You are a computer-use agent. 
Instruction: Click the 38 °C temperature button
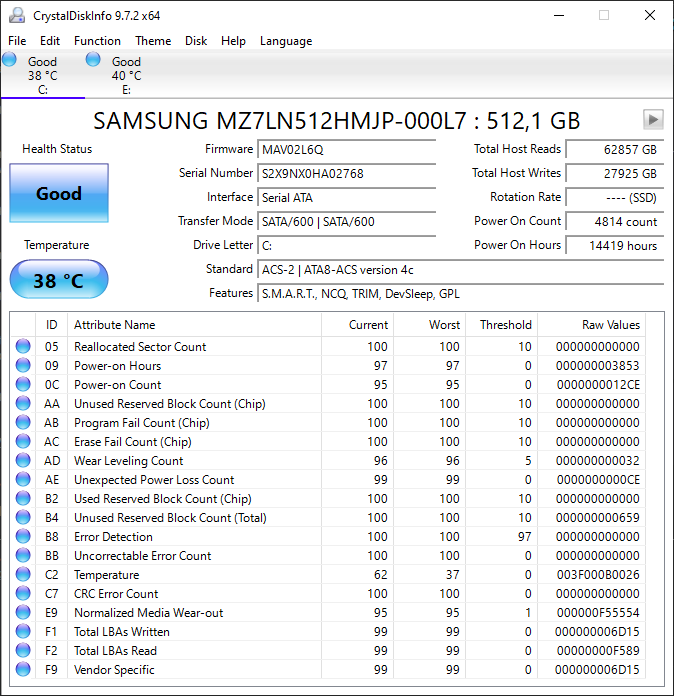pyautogui.click(x=59, y=280)
